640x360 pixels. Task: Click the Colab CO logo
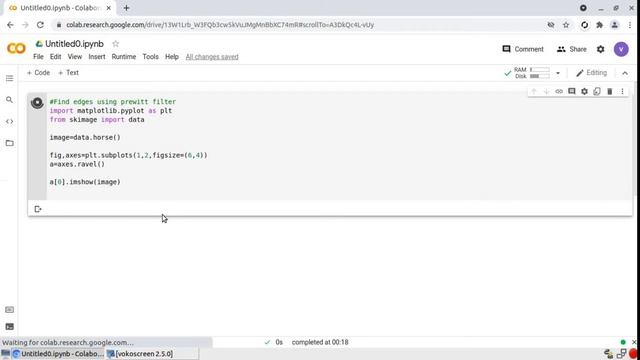[x=16, y=49]
